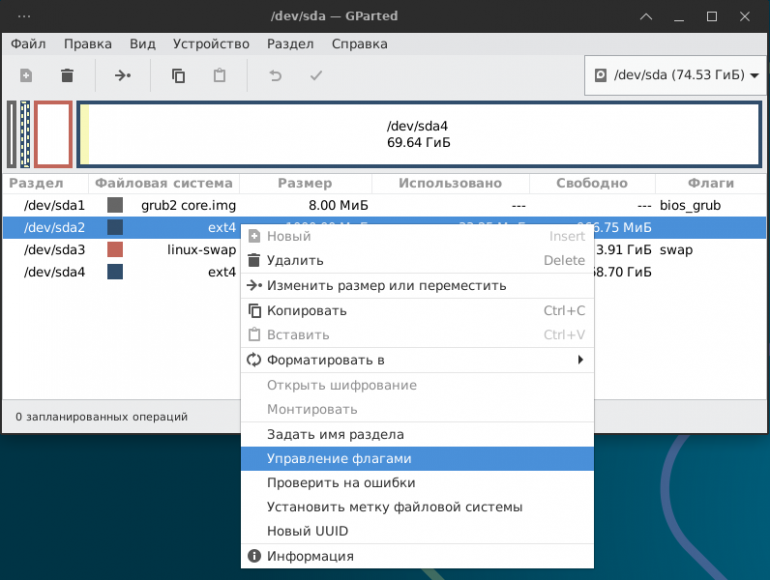Click the 8.00 МиБ size cell
Image resolution: width=770 pixels, height=580 pixels.
point(338,205)
